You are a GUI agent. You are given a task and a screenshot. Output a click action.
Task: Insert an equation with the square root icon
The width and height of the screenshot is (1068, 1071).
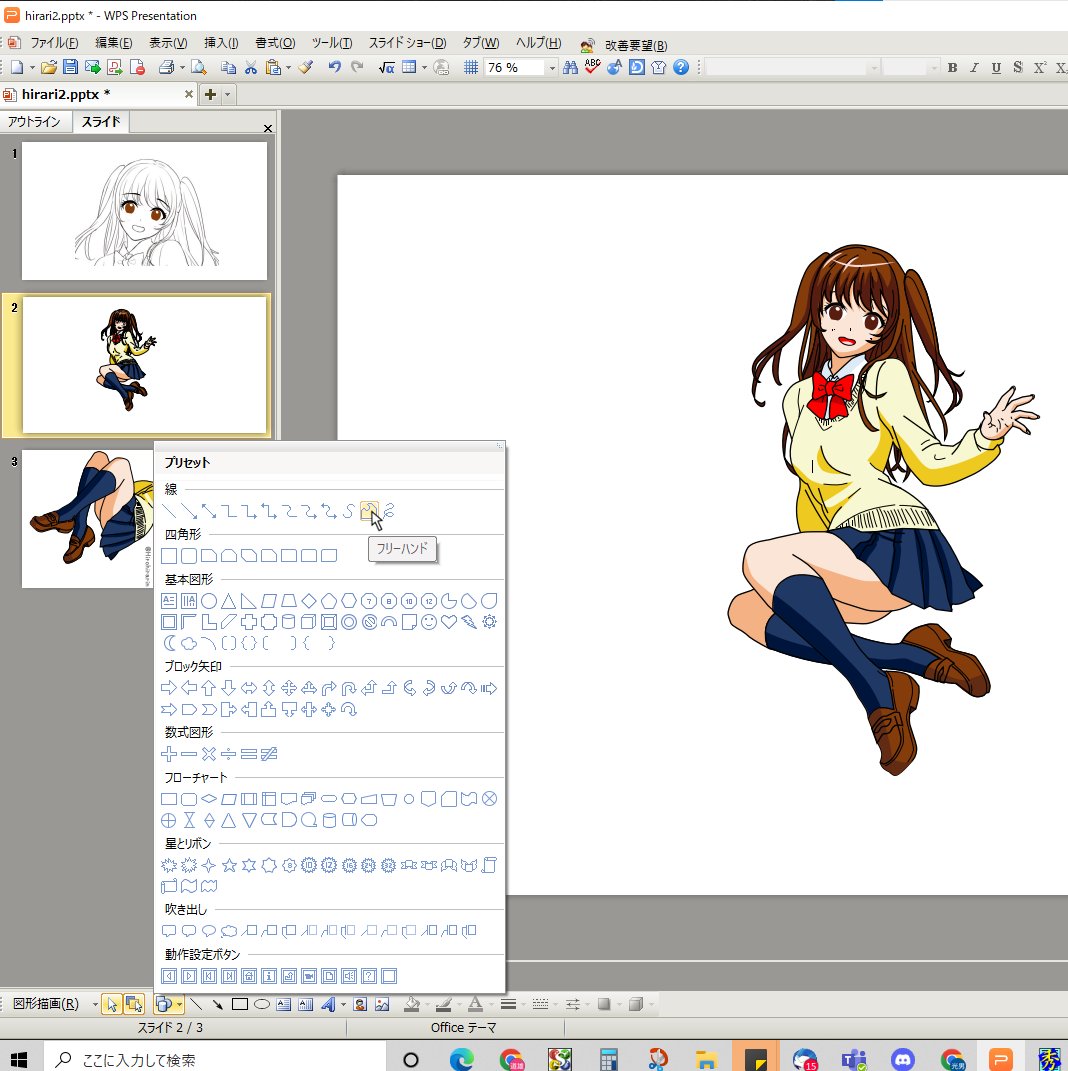(387, 67)
